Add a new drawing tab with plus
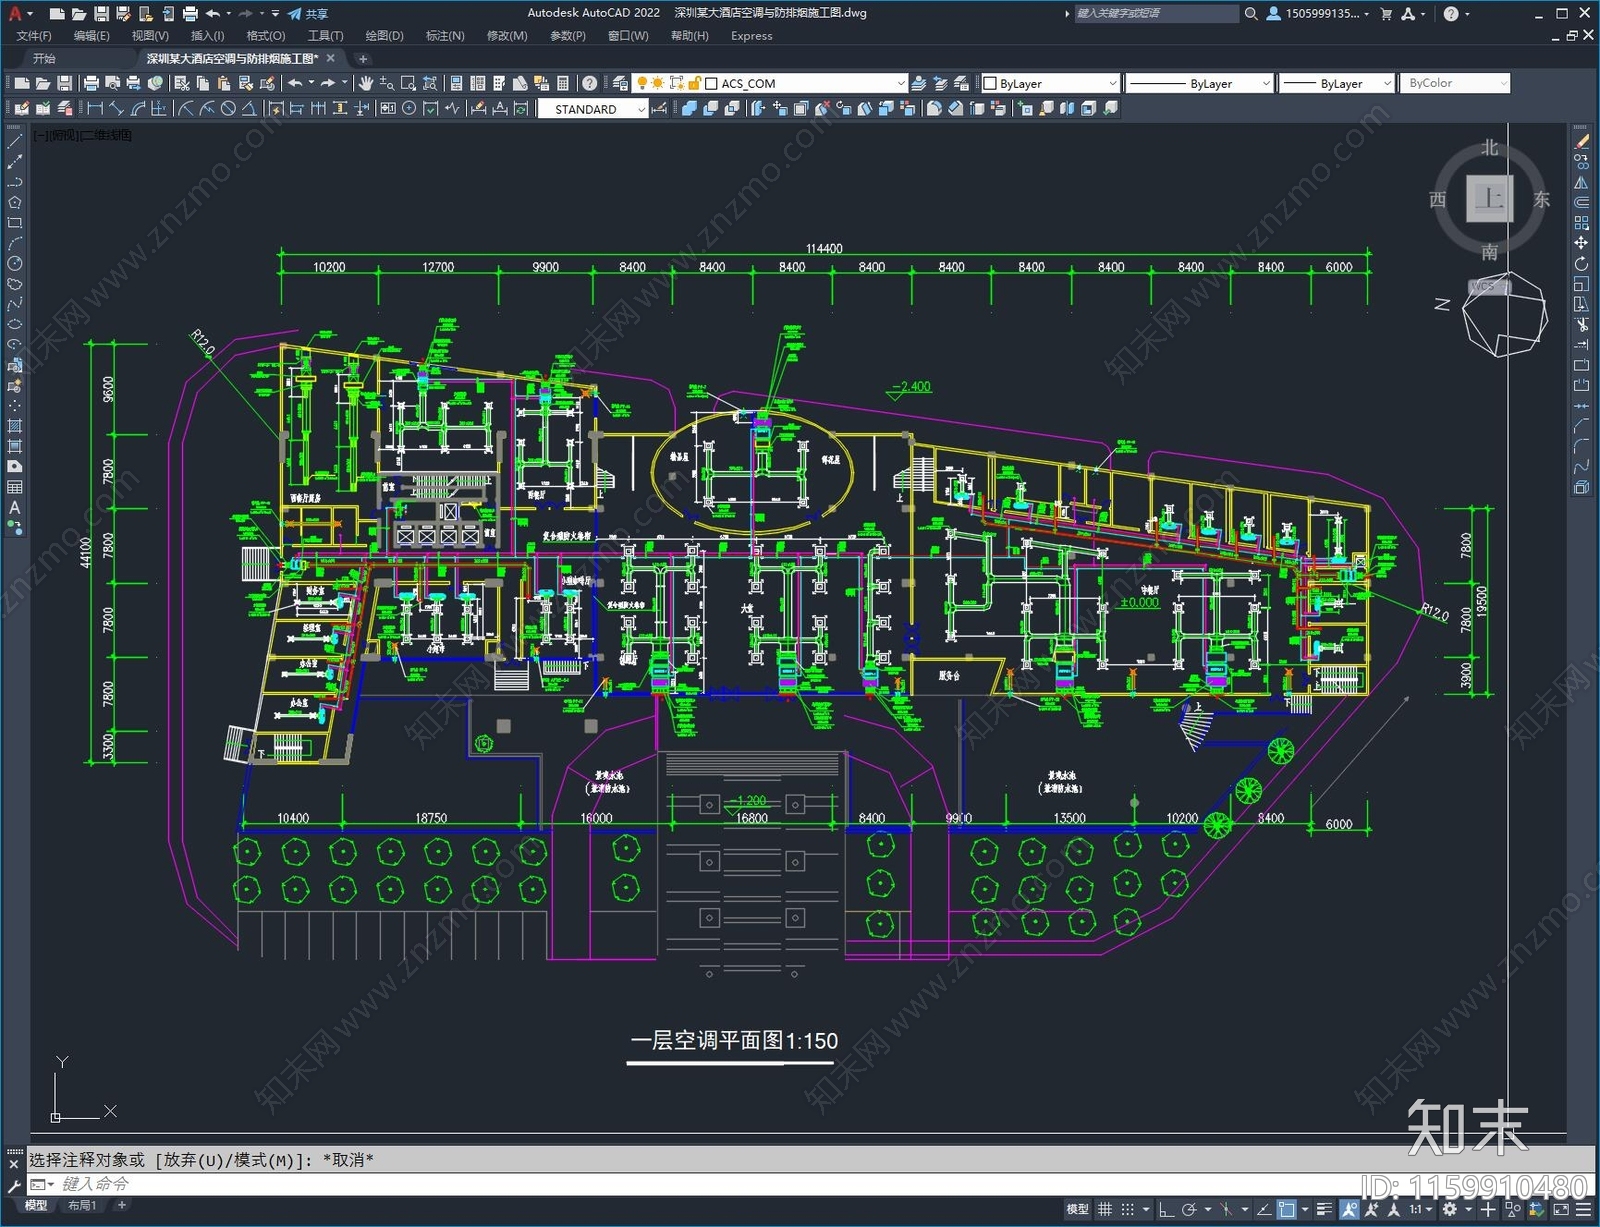Viewport: 1600px width, 1227px height. (x=363, y=59)
